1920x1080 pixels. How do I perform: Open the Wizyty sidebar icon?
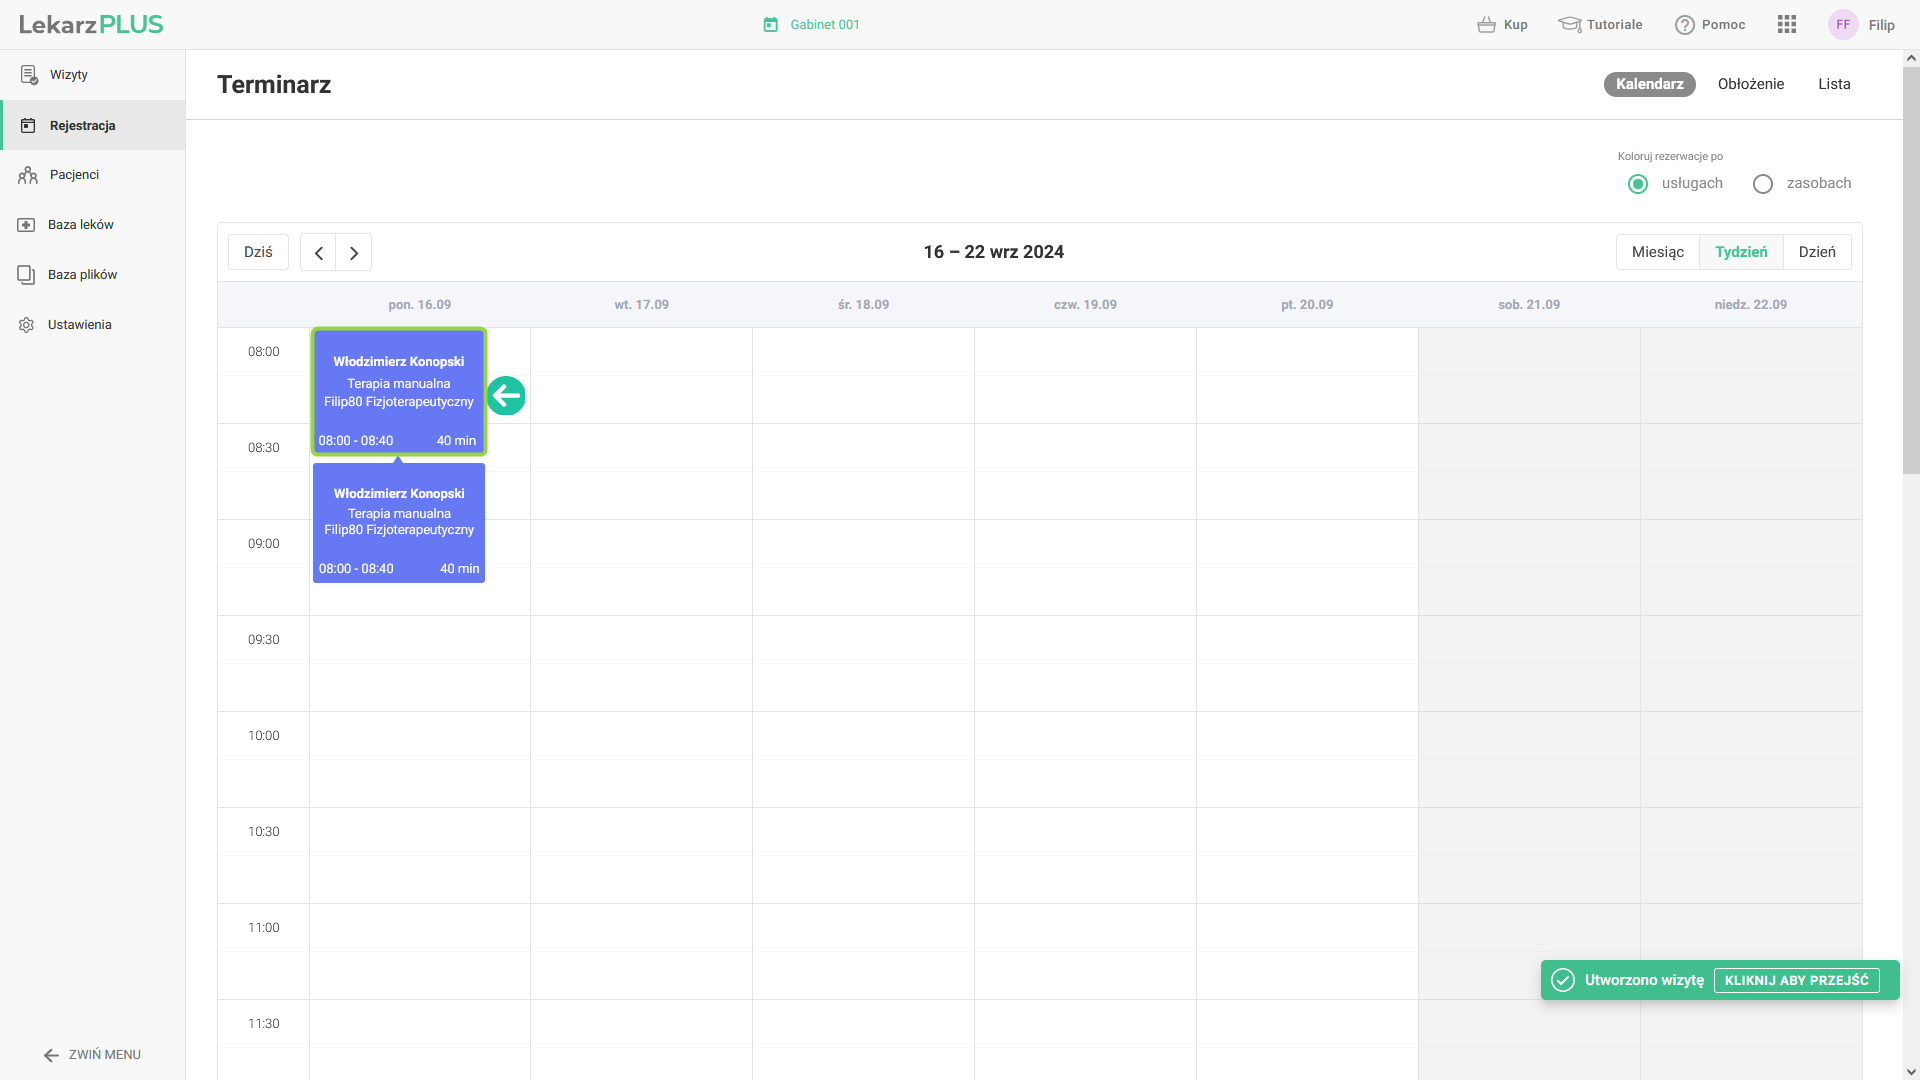[29, 75]
